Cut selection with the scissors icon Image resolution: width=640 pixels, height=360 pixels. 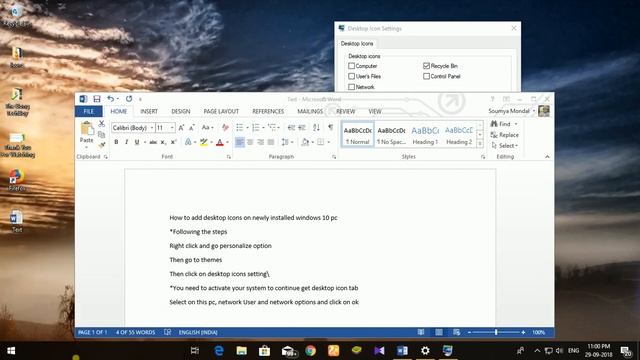[102, 123]
